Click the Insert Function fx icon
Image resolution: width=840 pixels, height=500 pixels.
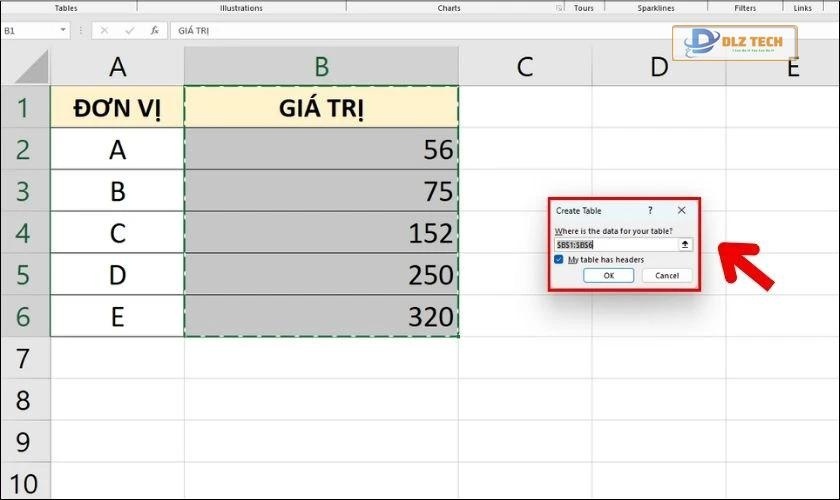(155, 31)
